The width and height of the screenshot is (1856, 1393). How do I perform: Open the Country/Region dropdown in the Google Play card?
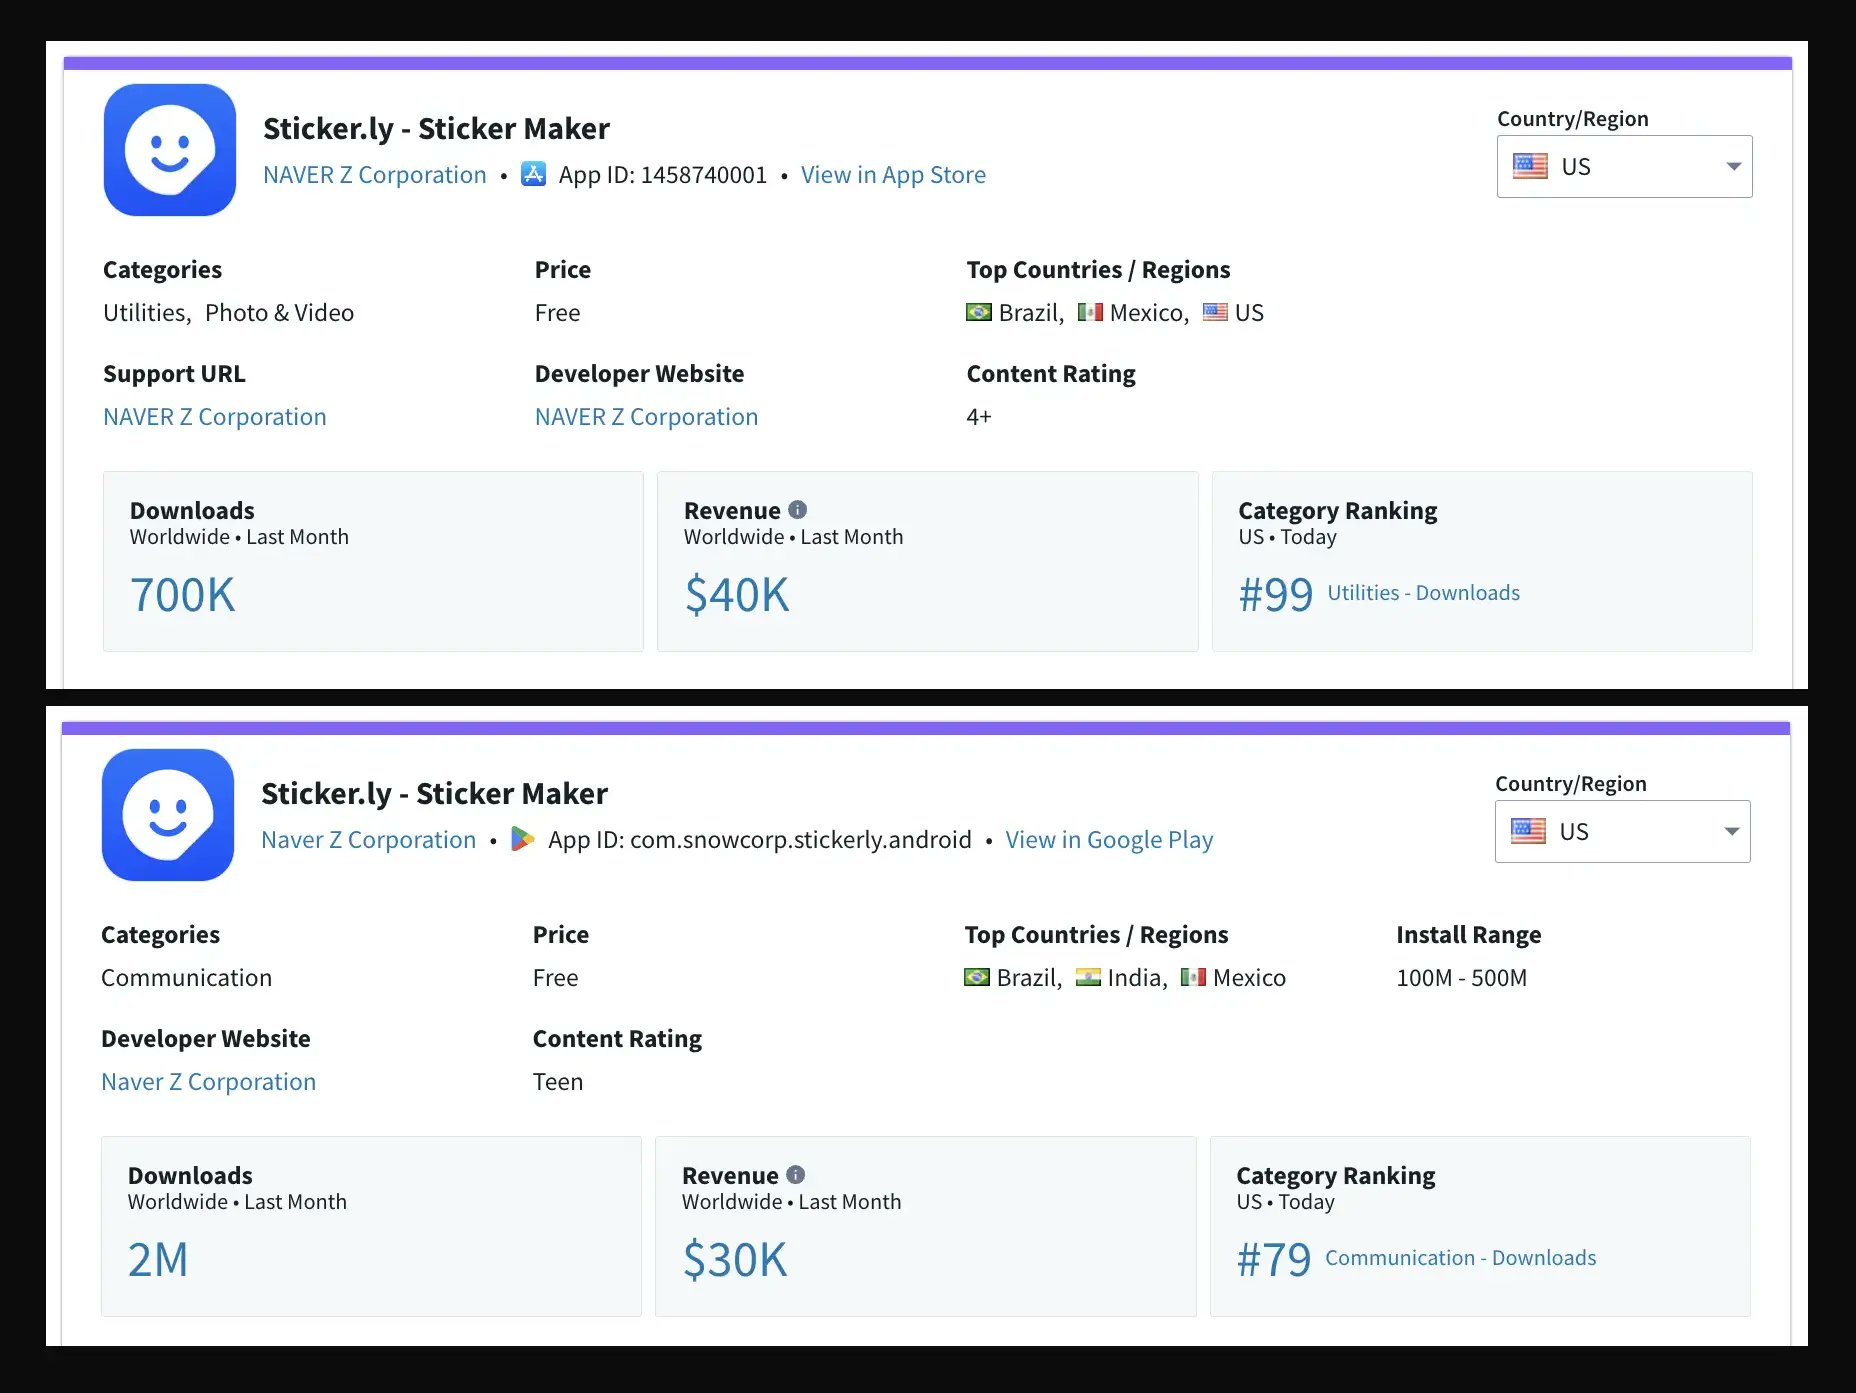1622,832
